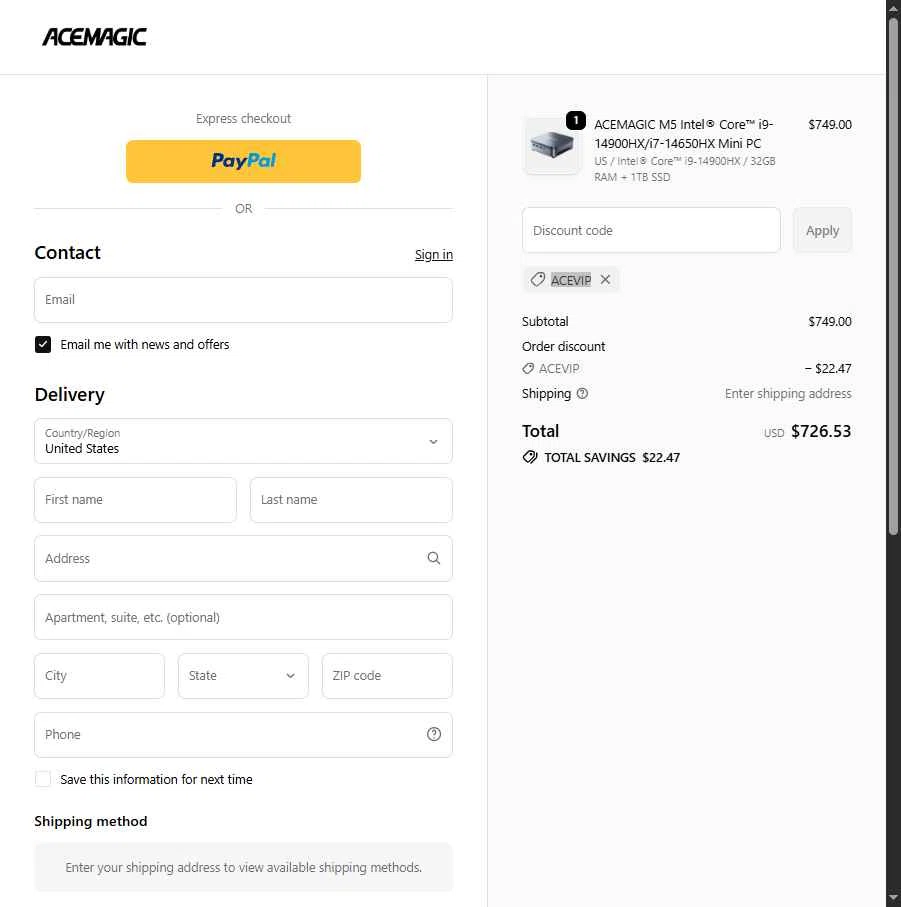Click the ACEVIP tag icon chip

coord(537,280)
